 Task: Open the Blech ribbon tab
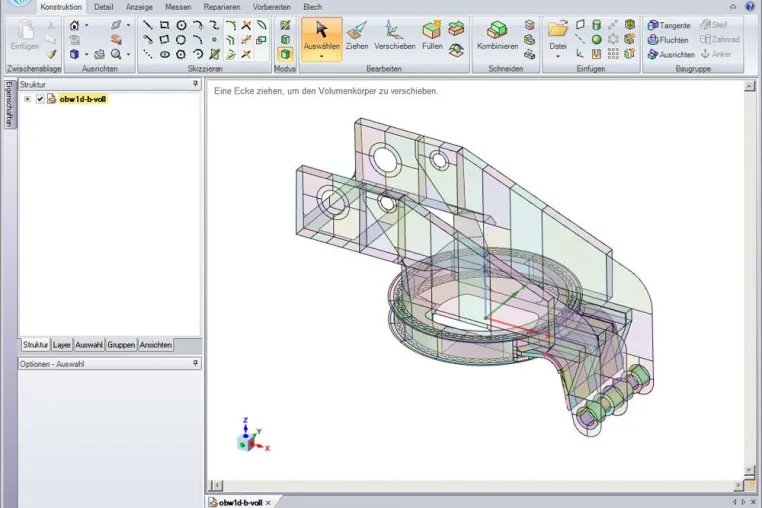(312, 7)
